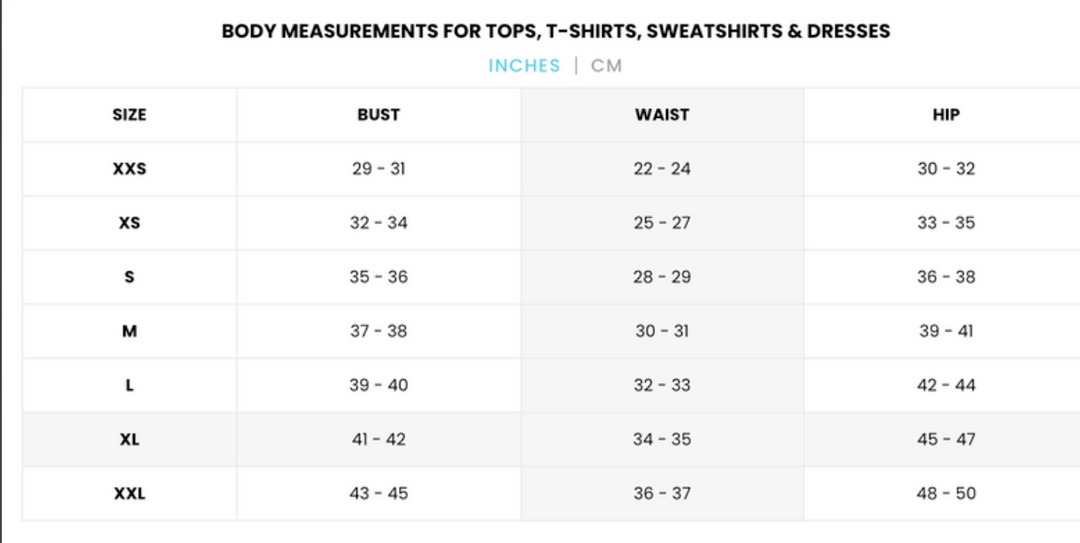Select the XXL hip value 48 - 50

click(946, 493)
